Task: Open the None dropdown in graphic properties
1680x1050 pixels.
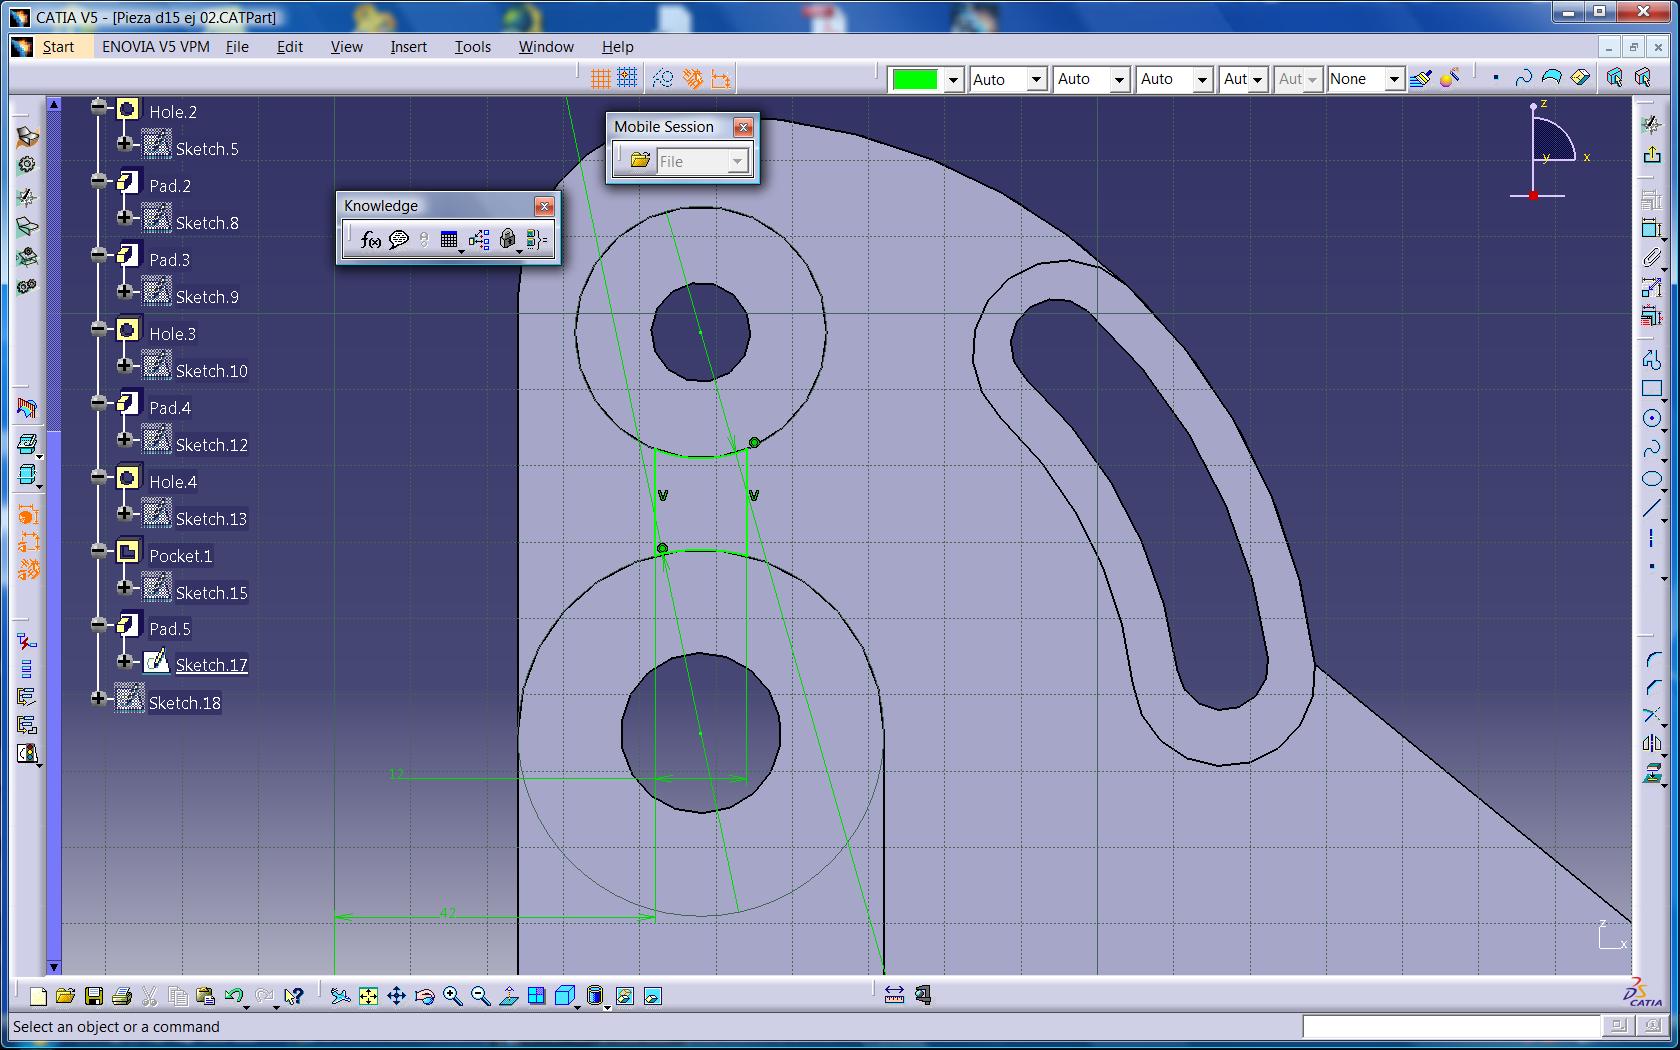Action: [x=1393, y=79]
